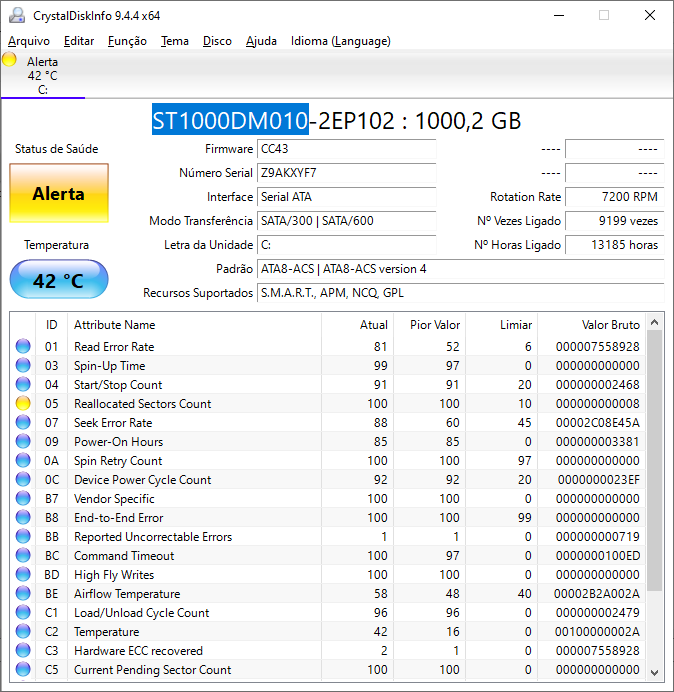Click the 42 °C temperature button
This screenshot has width=674, height=692.
[59, 279]
